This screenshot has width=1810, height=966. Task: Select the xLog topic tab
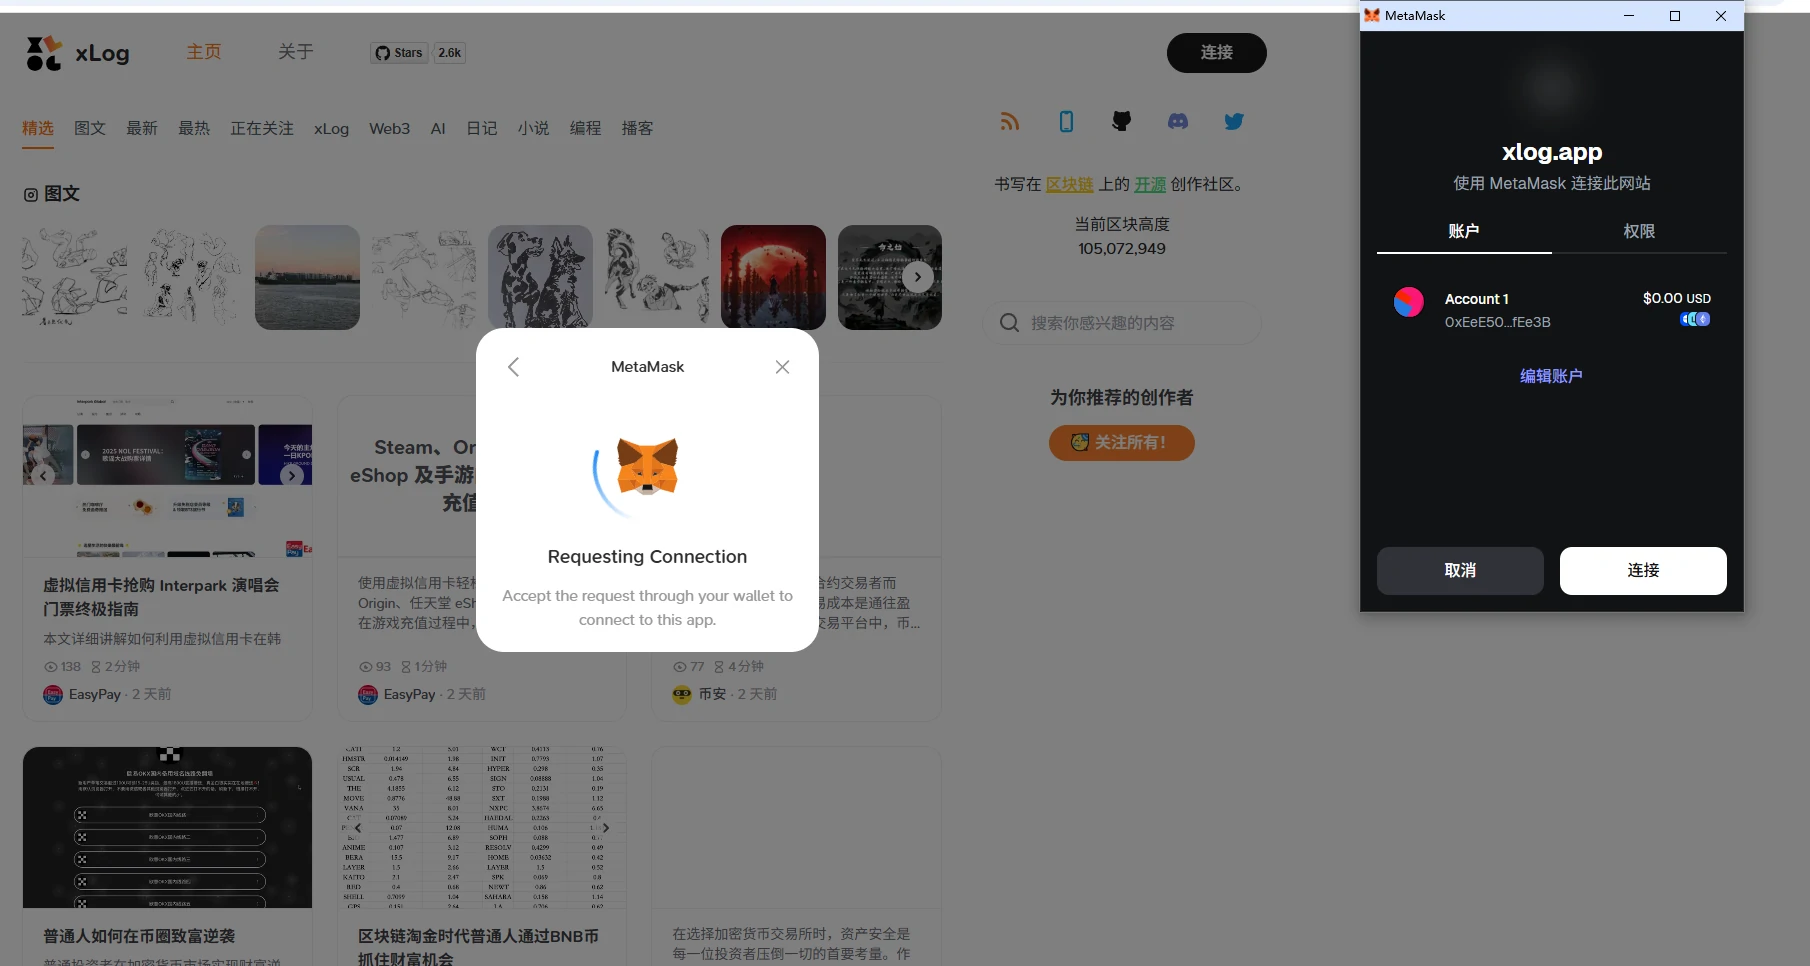(331, 128)
